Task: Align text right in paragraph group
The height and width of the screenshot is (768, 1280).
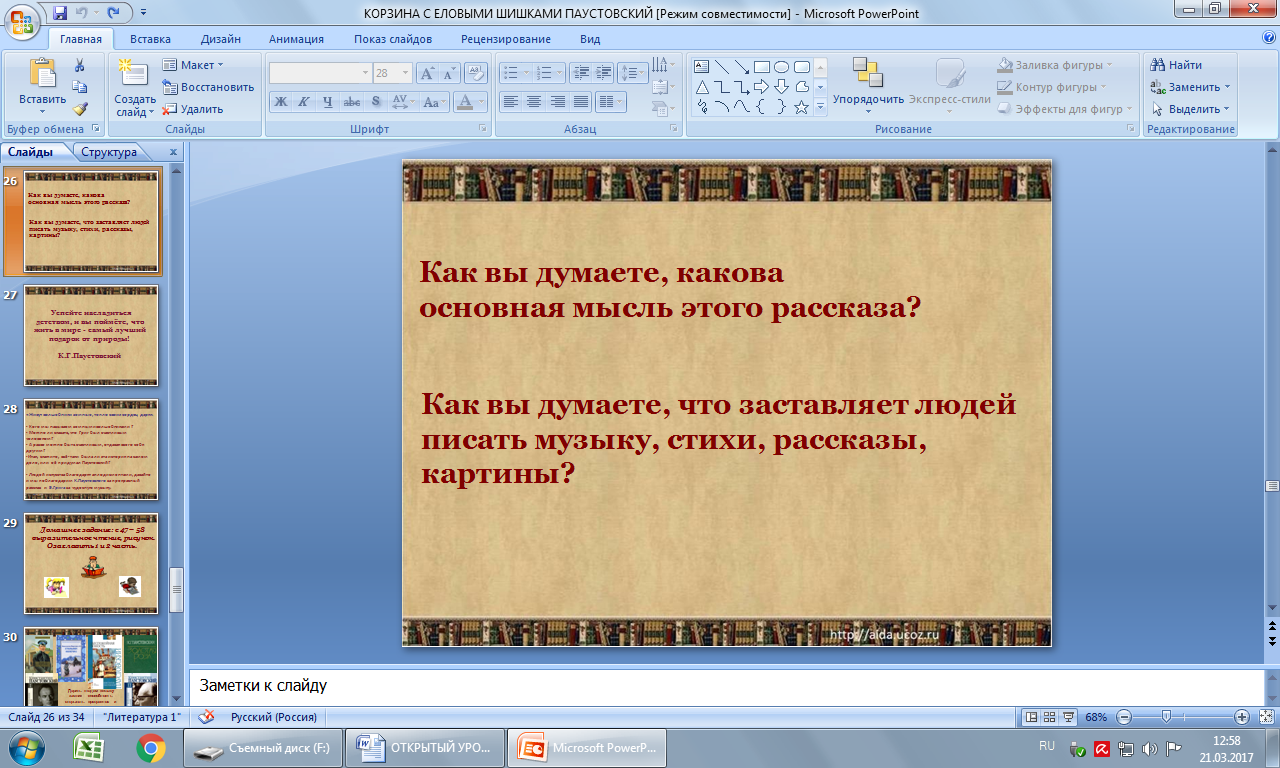Action: point(558,102)
